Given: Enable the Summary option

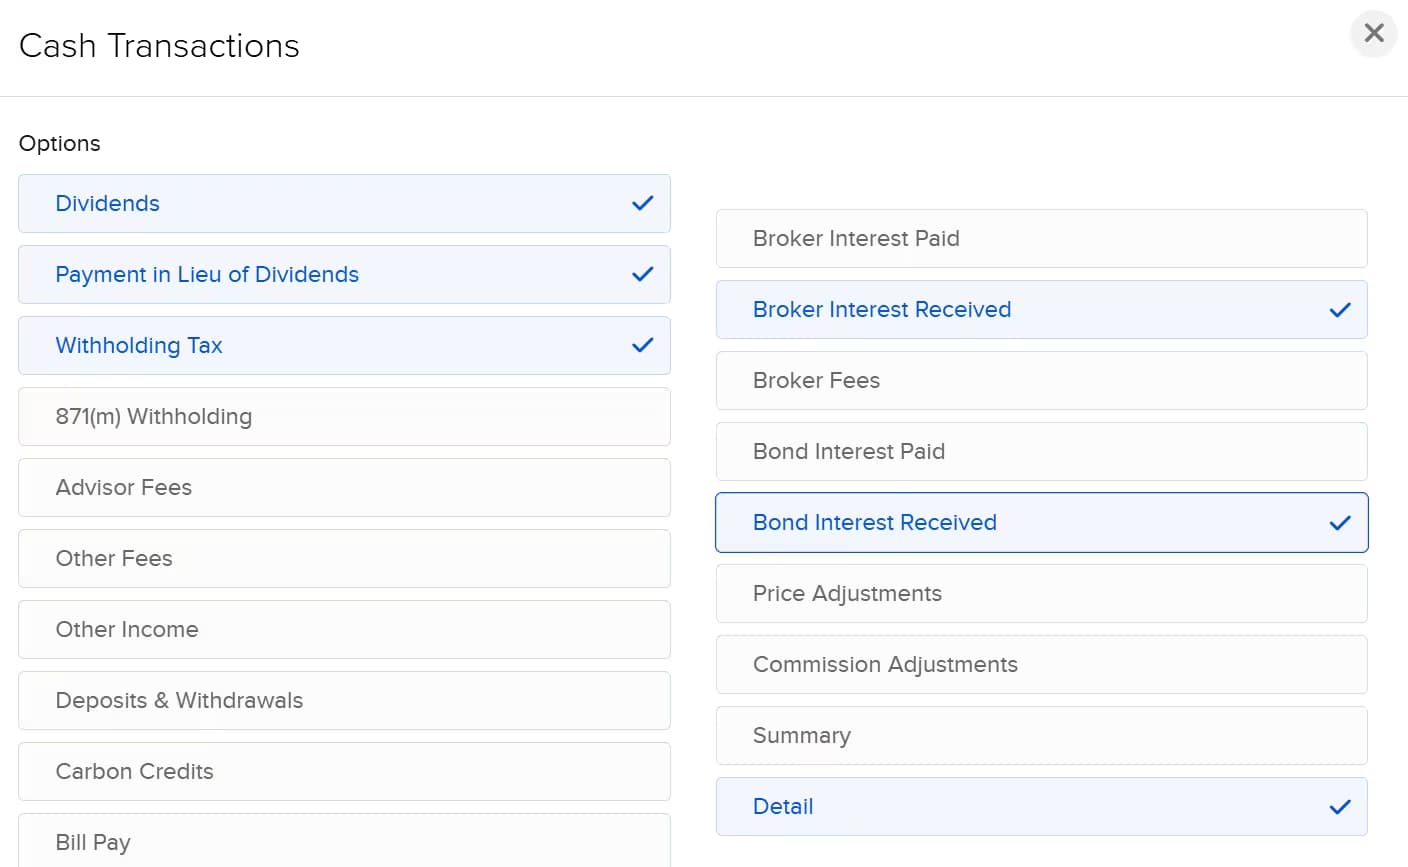Looking at the screenshot, I should pos(1041,736).
